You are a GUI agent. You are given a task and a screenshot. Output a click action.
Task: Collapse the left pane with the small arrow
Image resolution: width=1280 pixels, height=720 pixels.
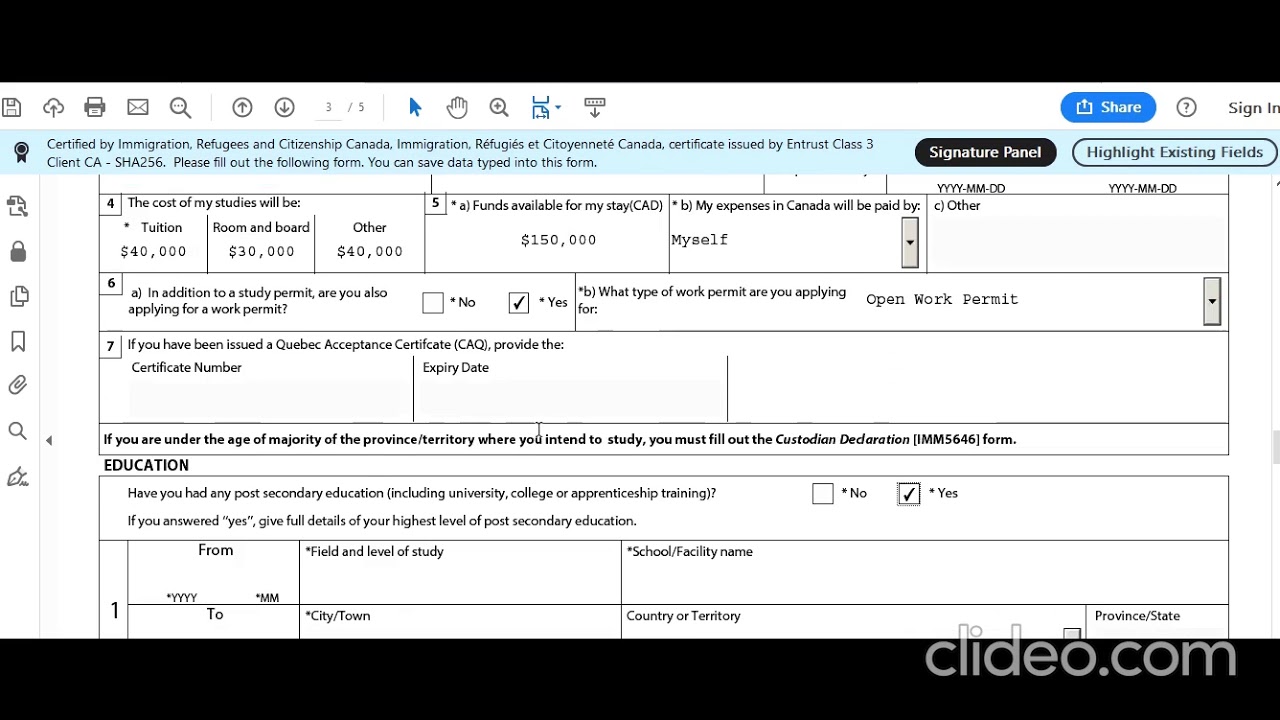tap(49, 440)
